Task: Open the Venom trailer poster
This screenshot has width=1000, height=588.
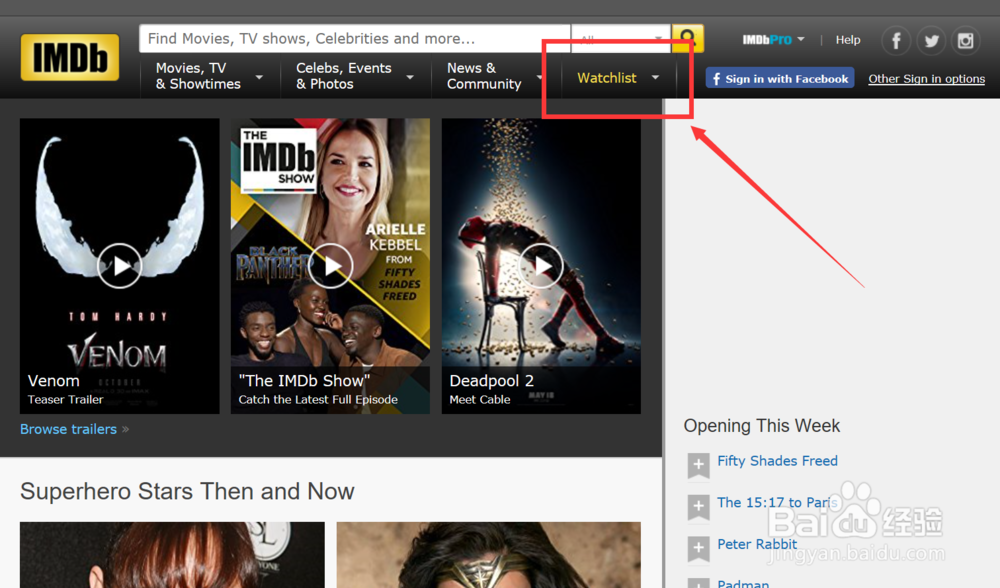Action: tap(119, 266)
